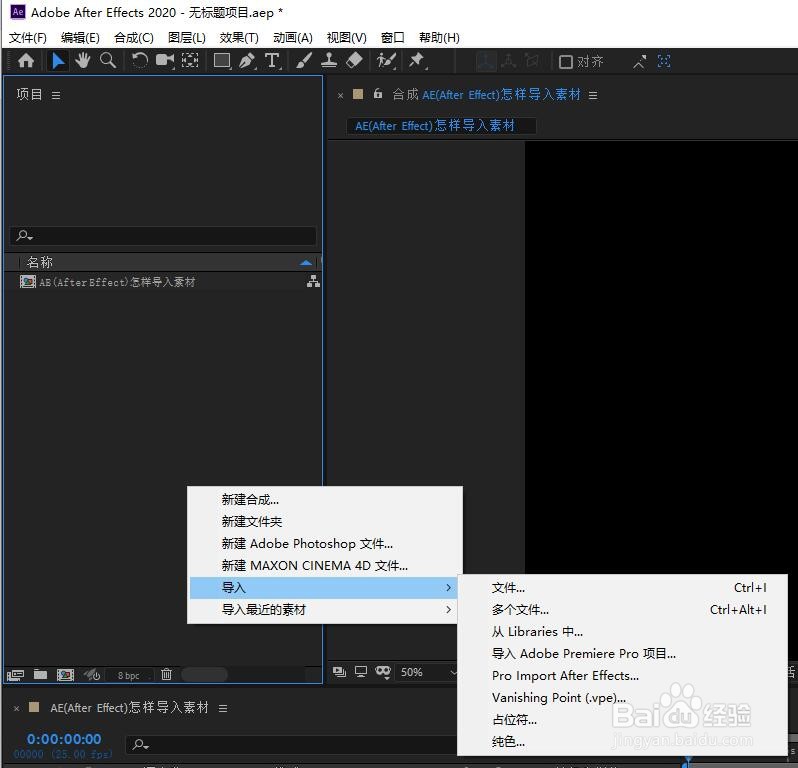Viewport: 798px width, 768px height.
Task: Click the project panel search field
Action: click(x=163, y=236)
